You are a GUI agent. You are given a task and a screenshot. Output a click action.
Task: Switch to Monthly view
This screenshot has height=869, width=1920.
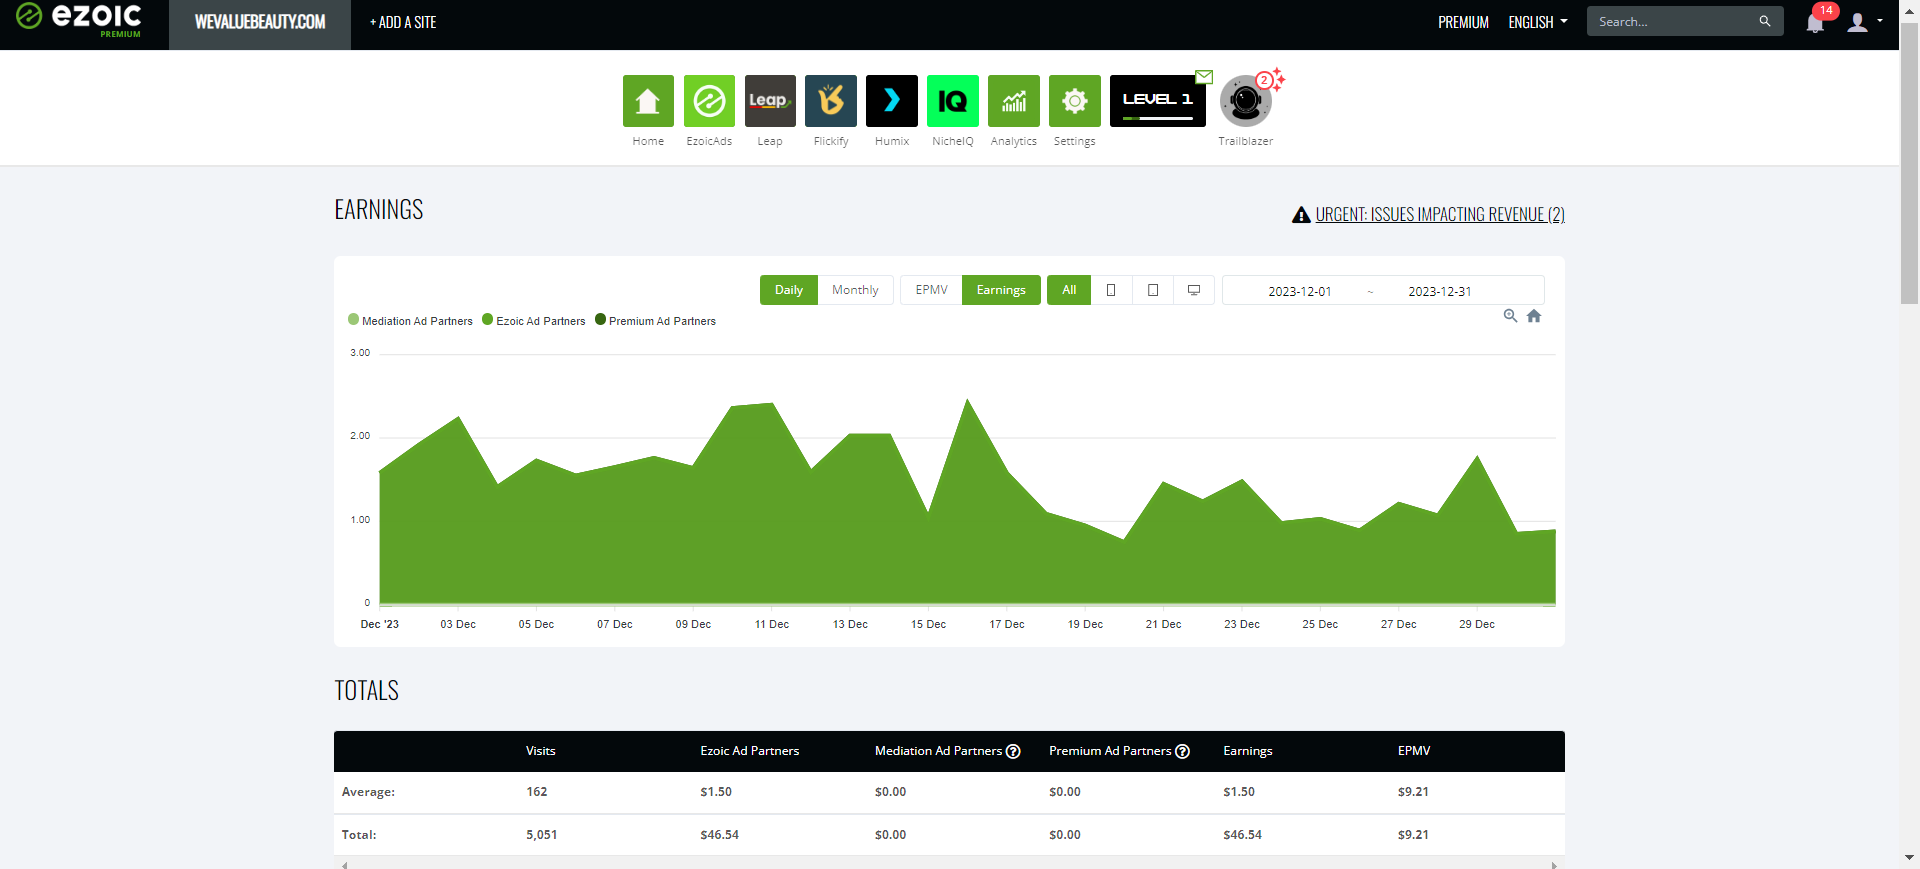tap(855, 290)
